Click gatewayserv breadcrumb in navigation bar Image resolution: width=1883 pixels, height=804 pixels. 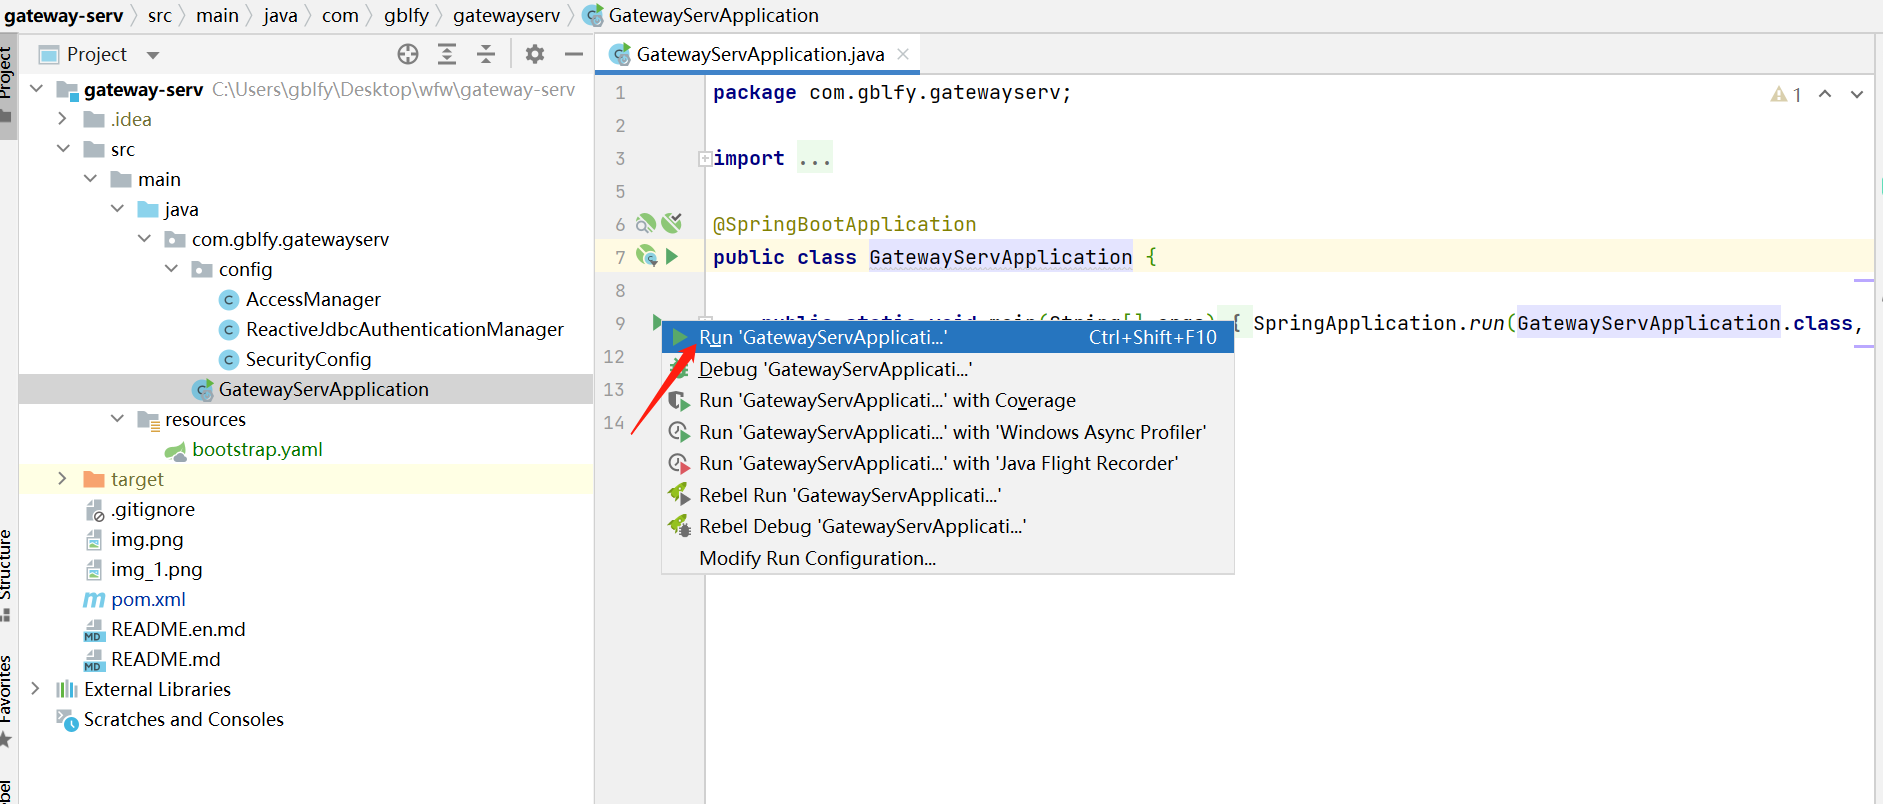point(506,15)
